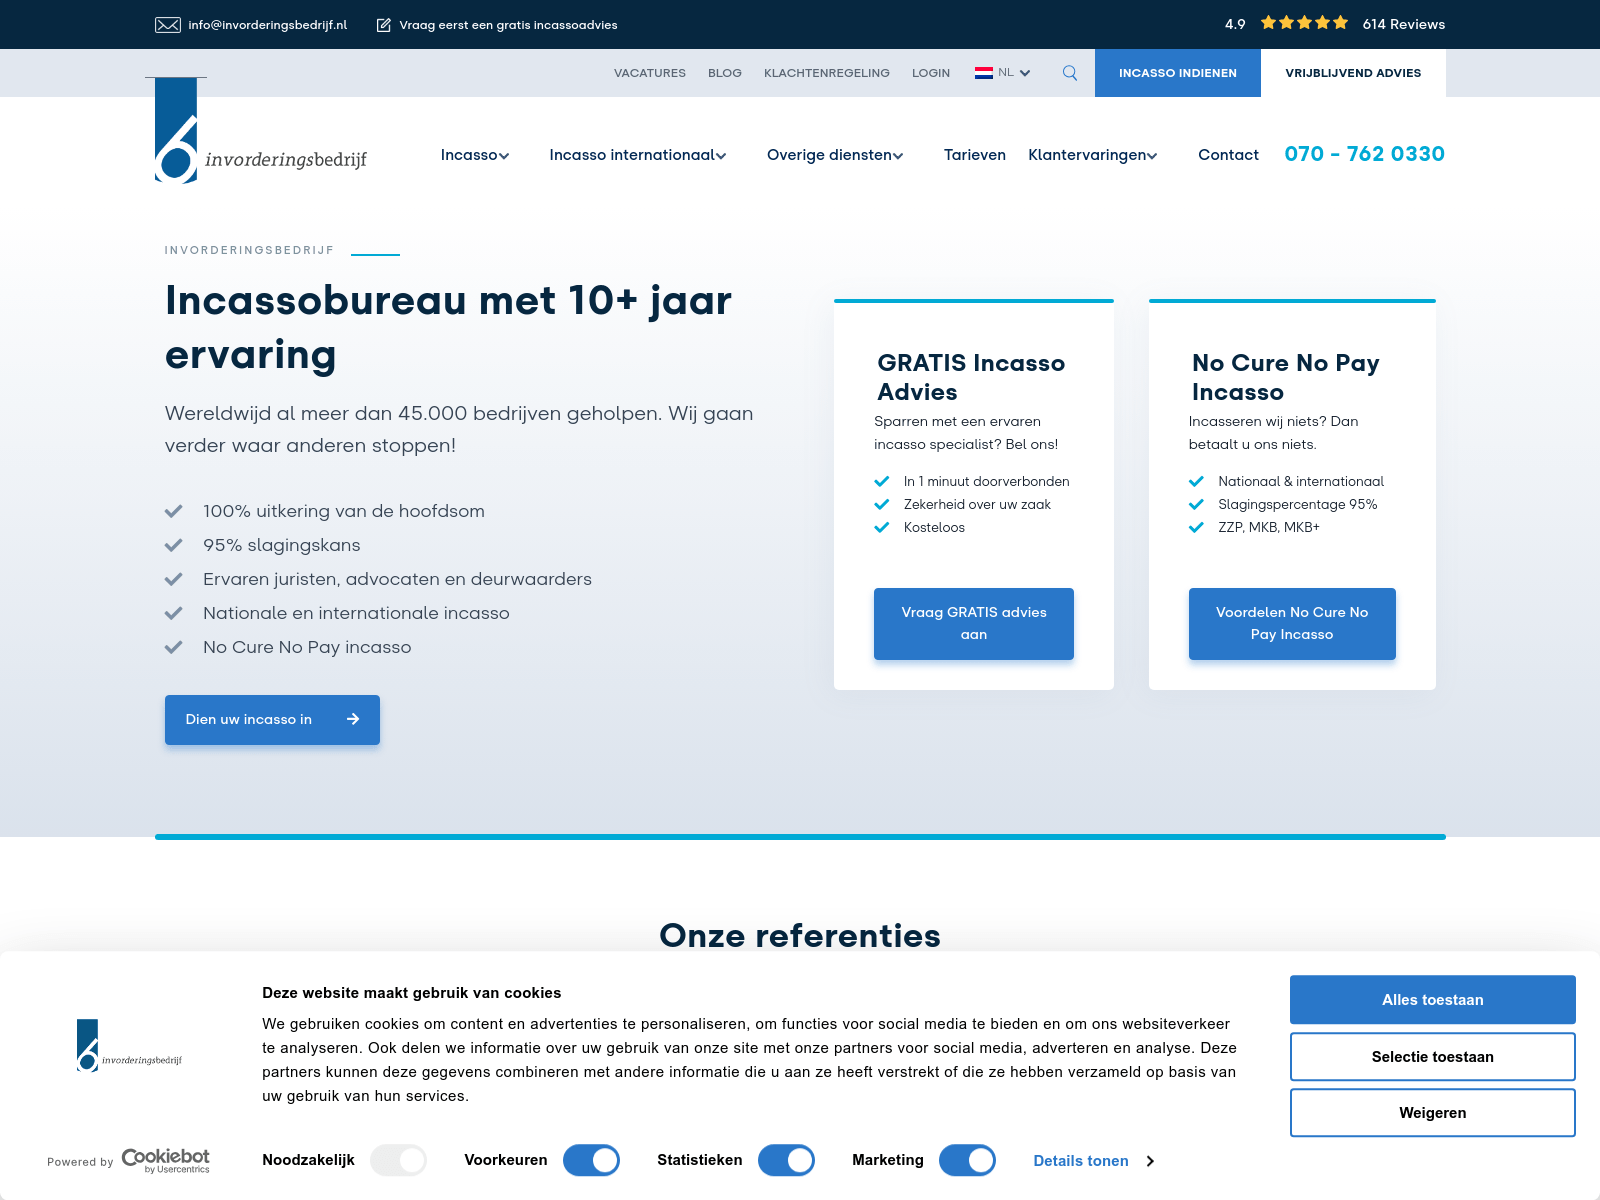Image resolution: width=1600 pixels, height=1200 pixels.
Task: Click the Vrijblijvend advies button
Action: (1353, 73)
